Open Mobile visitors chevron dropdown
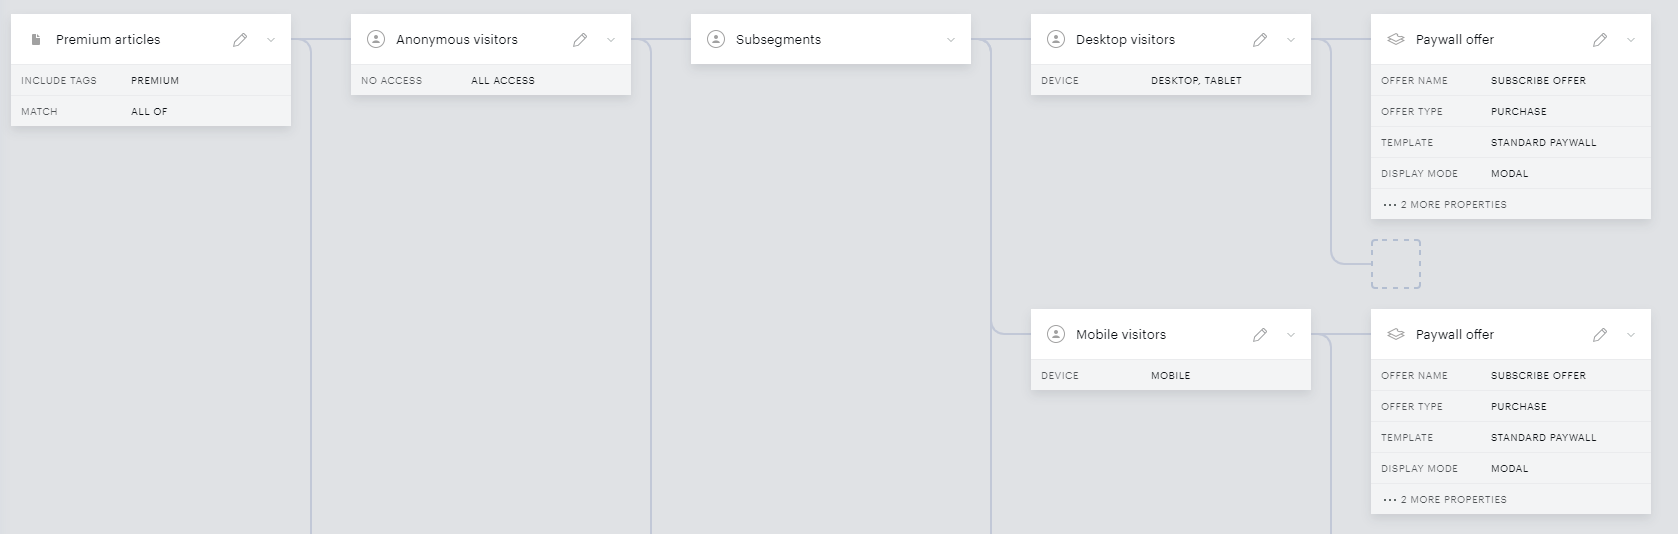This screenshot has width=1678, height=534. coord(1291,335)
